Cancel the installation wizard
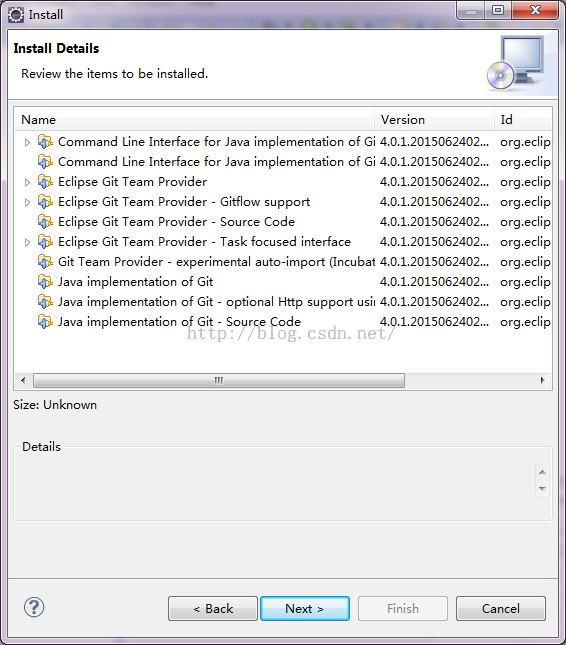 [x=501, y=608]
